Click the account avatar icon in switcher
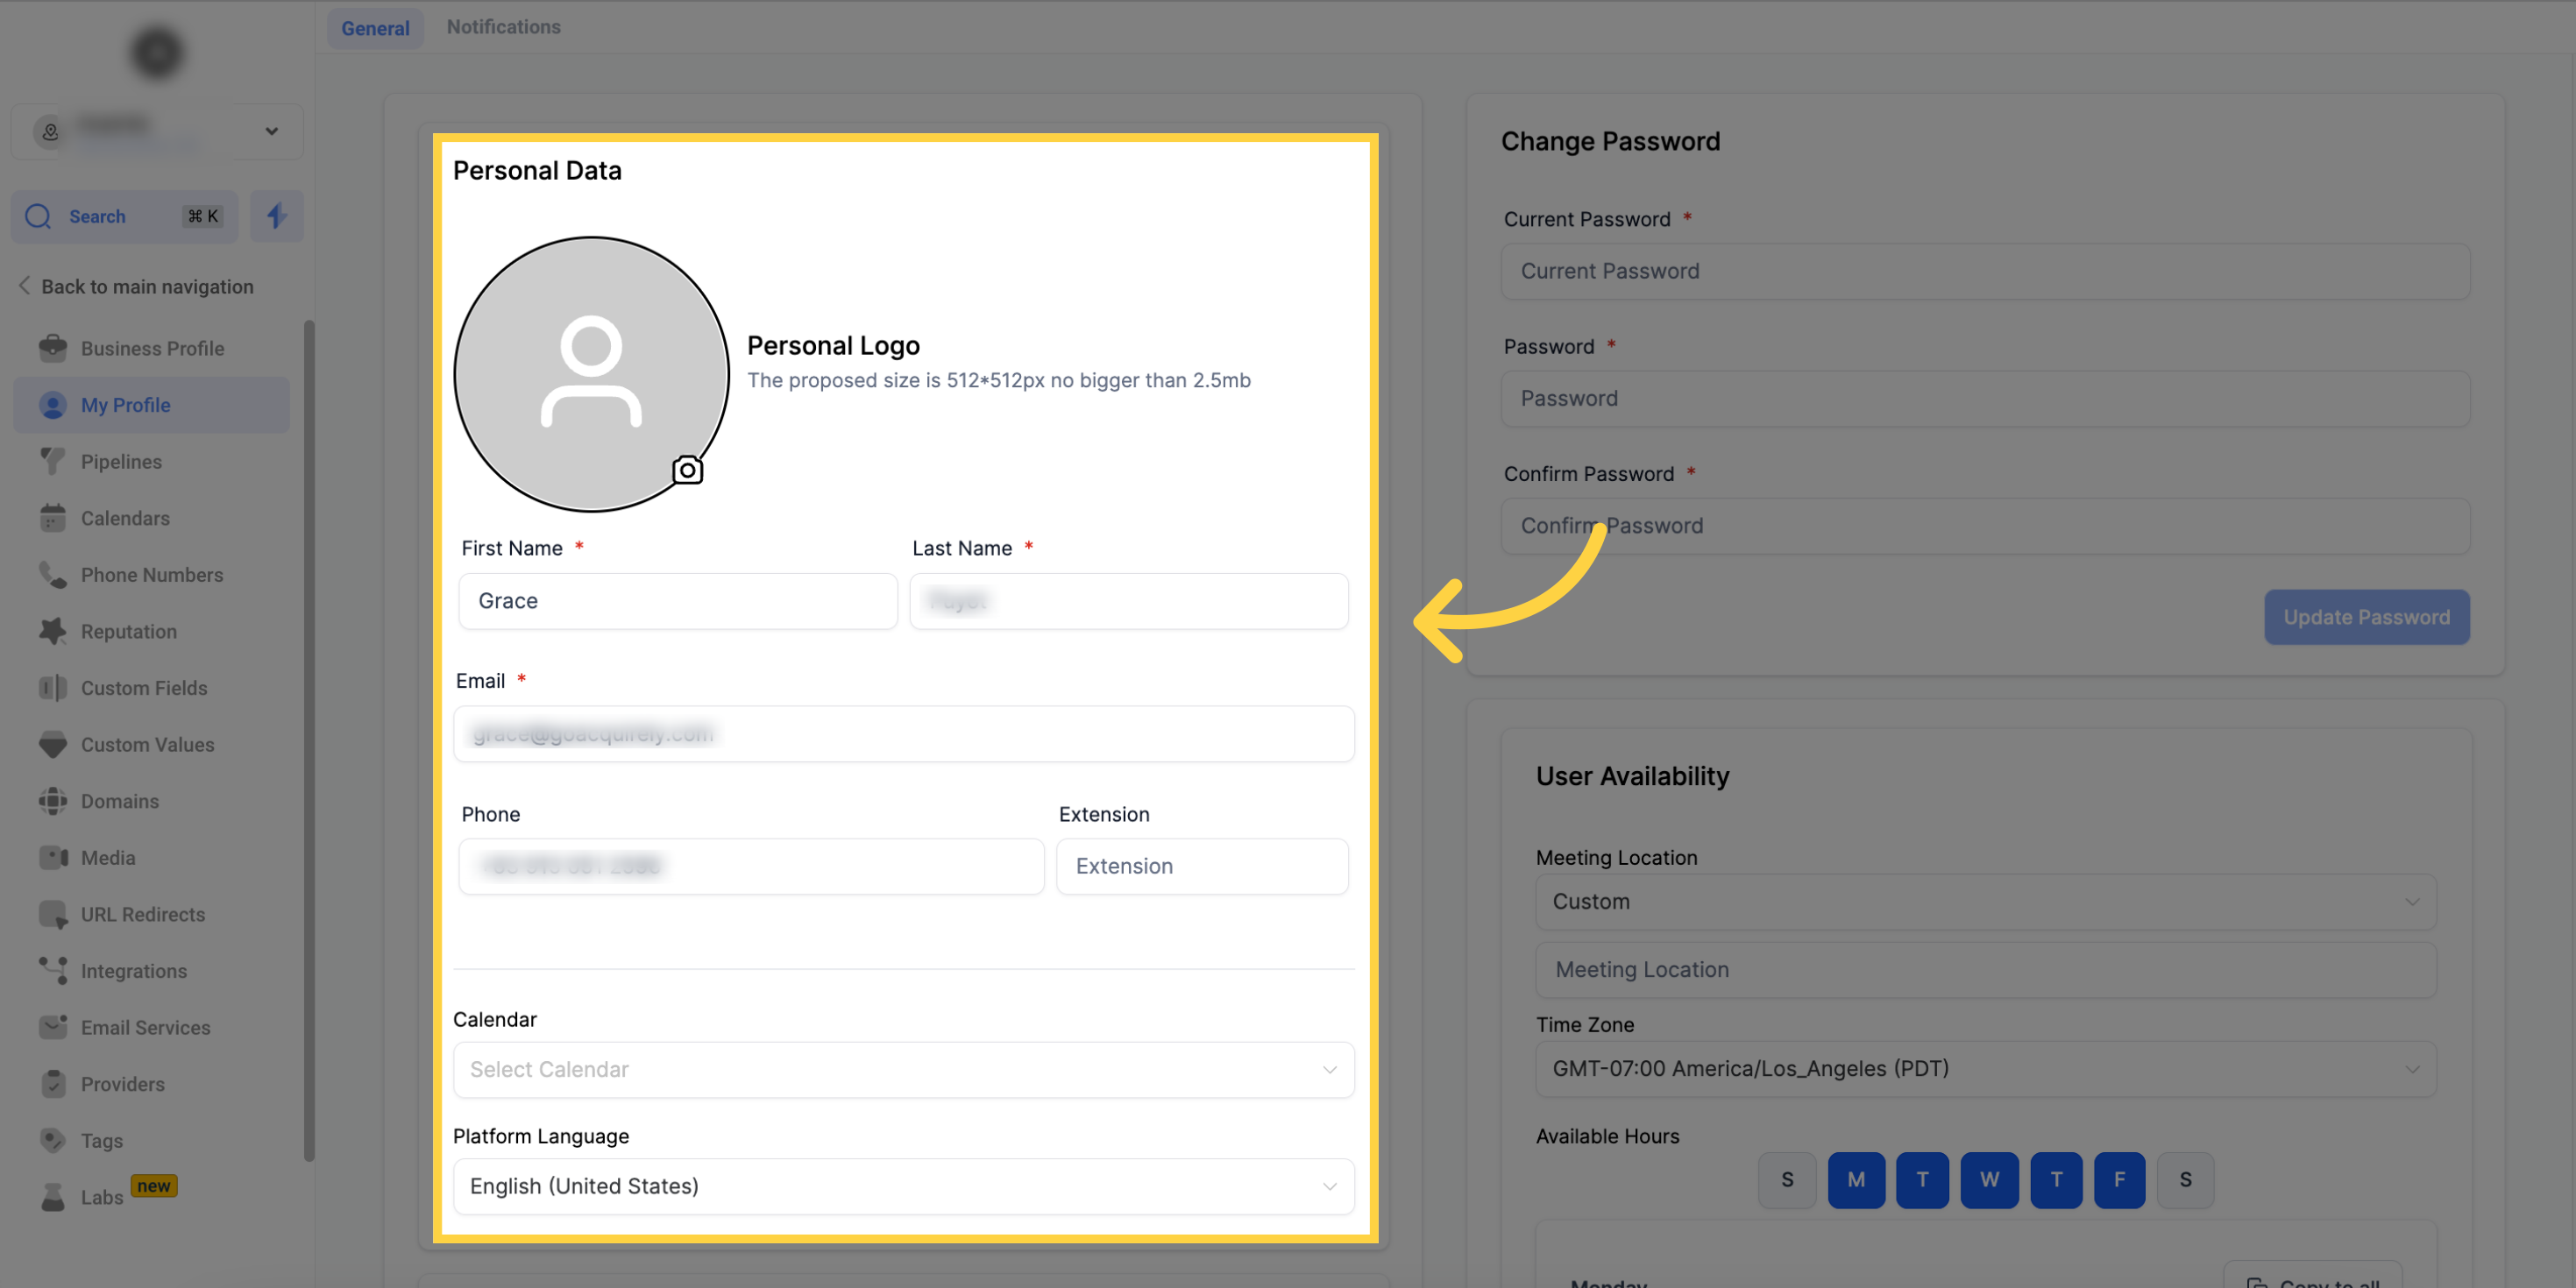Viewport: 2576px width, 1288px height. click(x=50, y=131)
